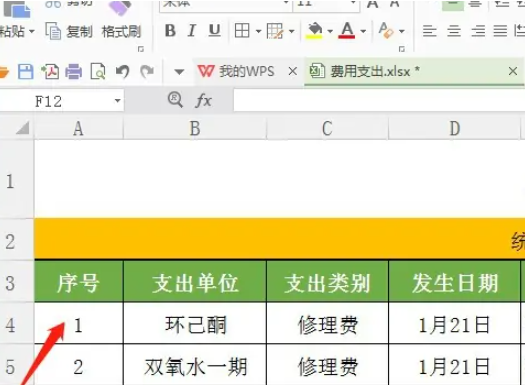
Task: Click the clear formatting eraser icon
Action: click(x=386, y=30)
